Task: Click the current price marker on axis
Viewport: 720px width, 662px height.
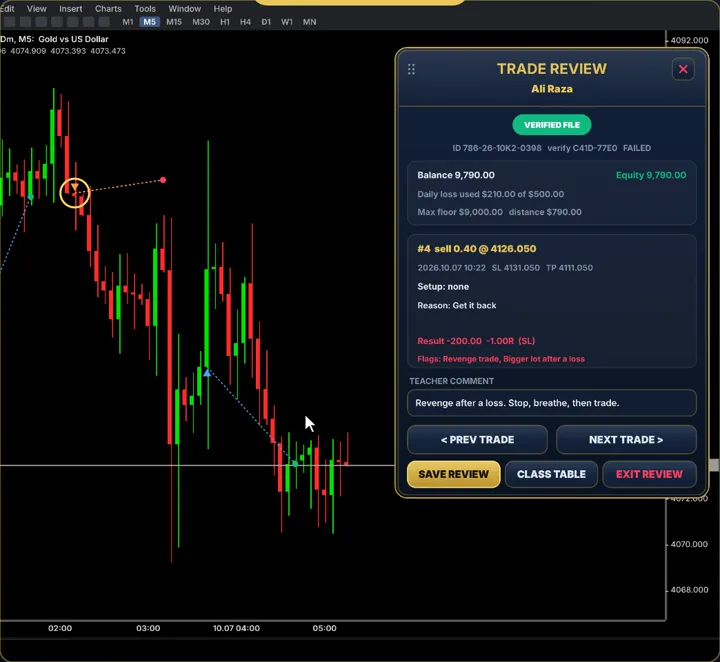Action: pos(714,465)
